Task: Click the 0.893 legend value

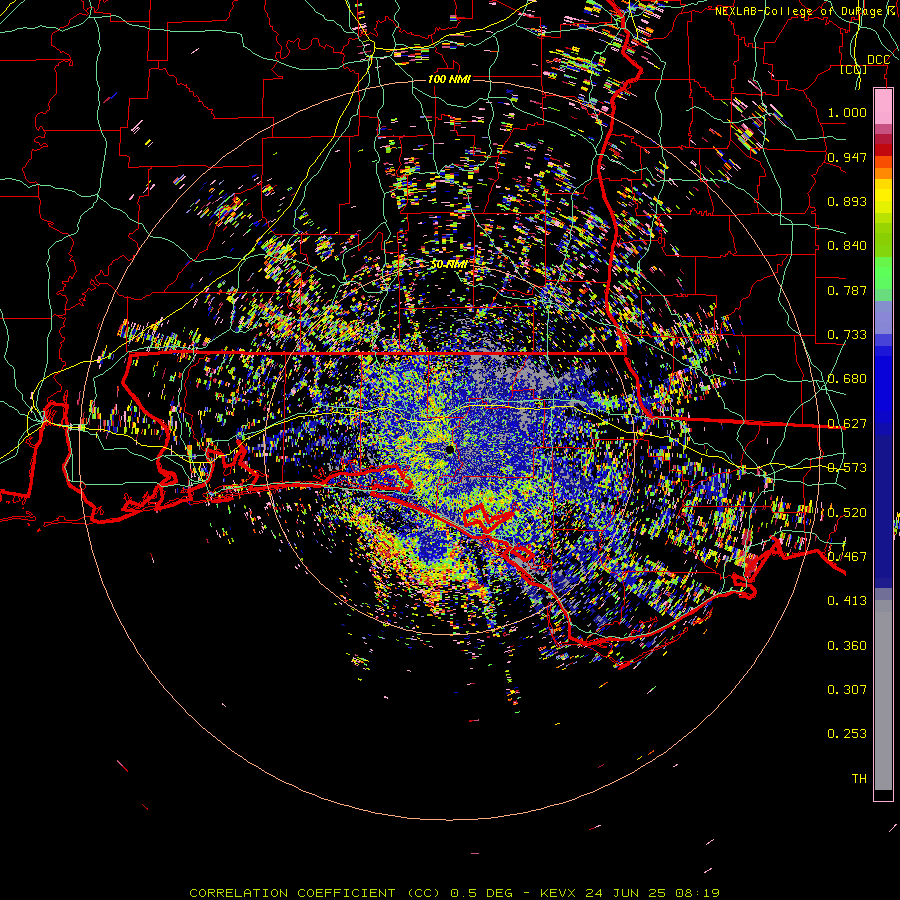Action: [847, 201]
